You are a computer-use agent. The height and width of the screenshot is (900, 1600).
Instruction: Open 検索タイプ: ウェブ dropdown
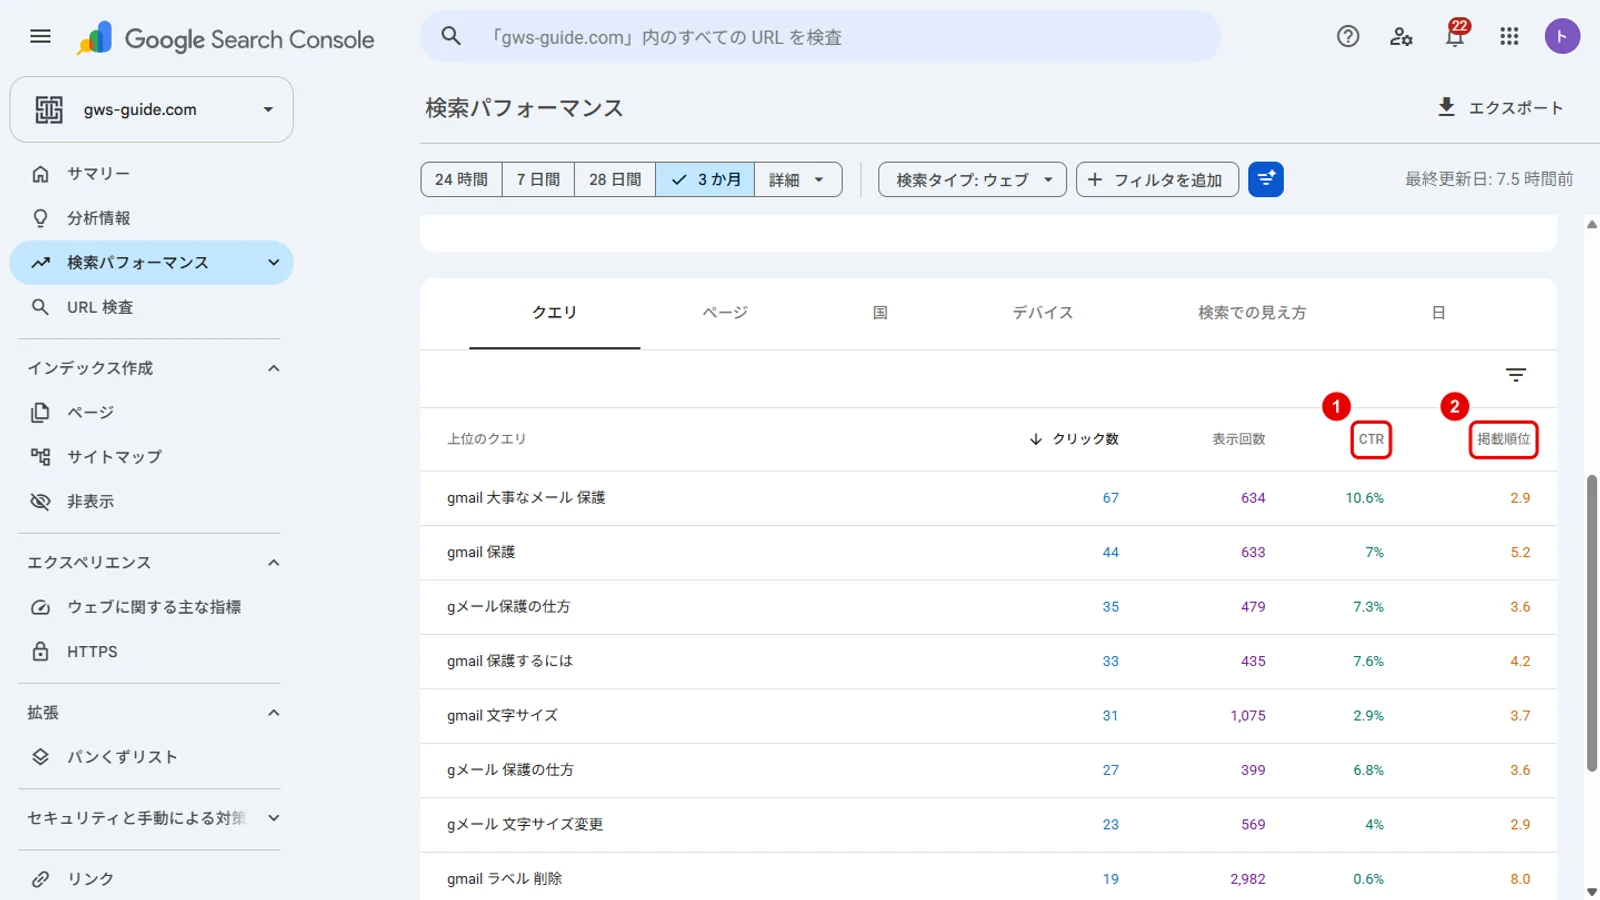[972, 180]
